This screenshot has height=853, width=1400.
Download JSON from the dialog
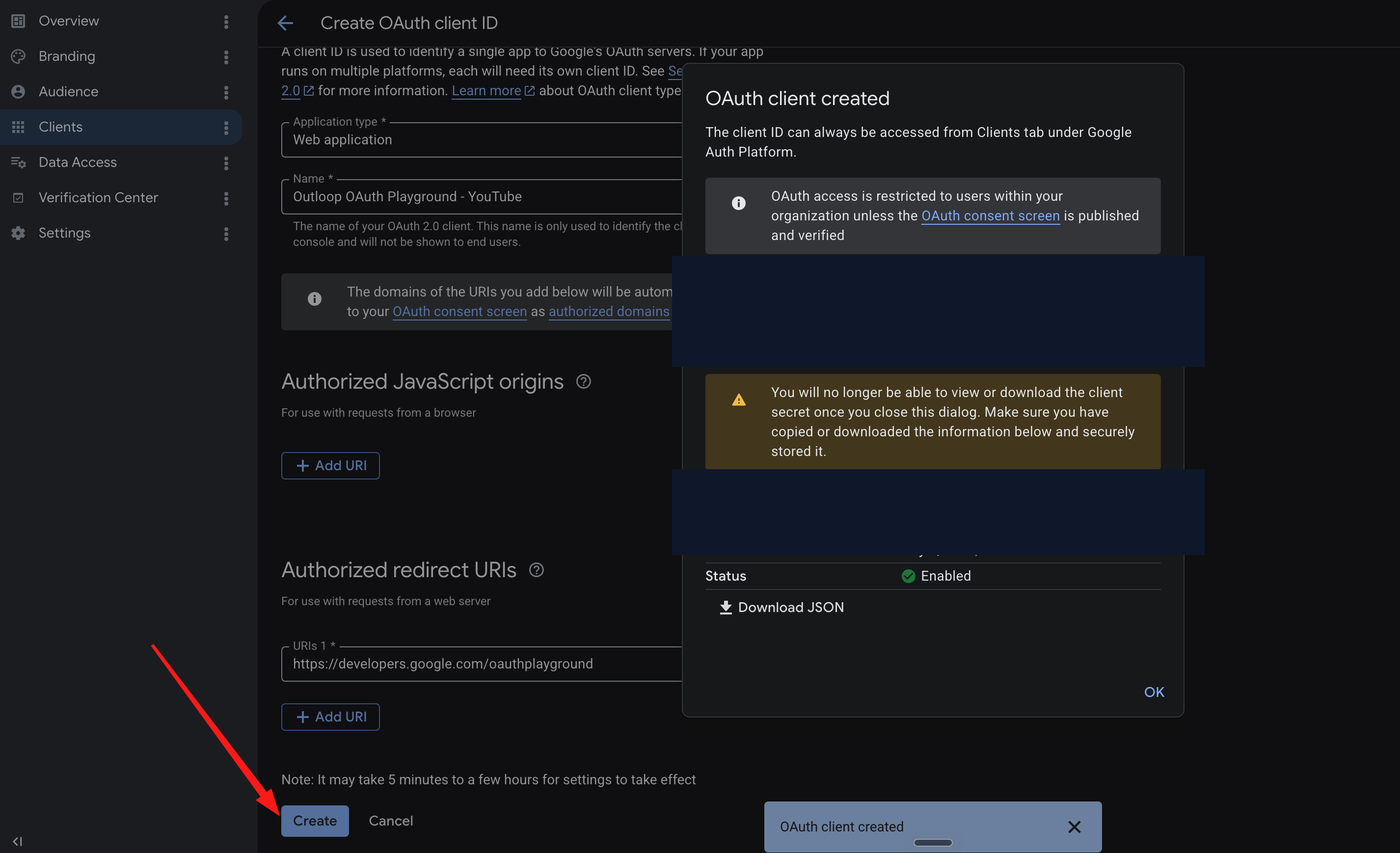coord(782,607)
